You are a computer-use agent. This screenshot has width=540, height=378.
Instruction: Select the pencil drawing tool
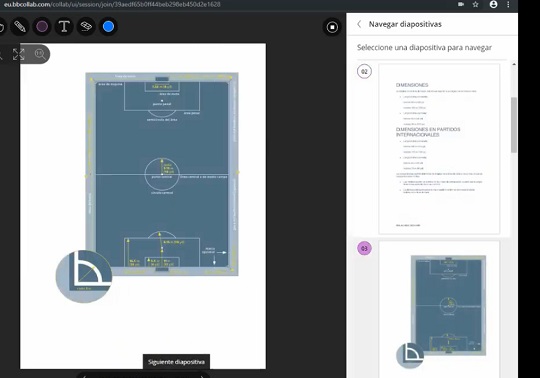click(20, 27)
